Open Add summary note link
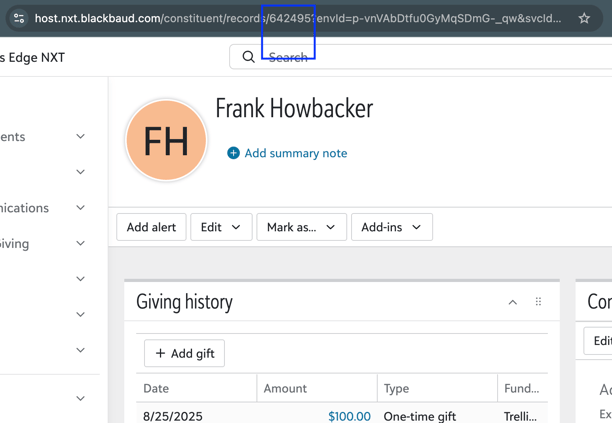This screenshot has height=423, width=612. pyautogui.click(x=296, y=153)
